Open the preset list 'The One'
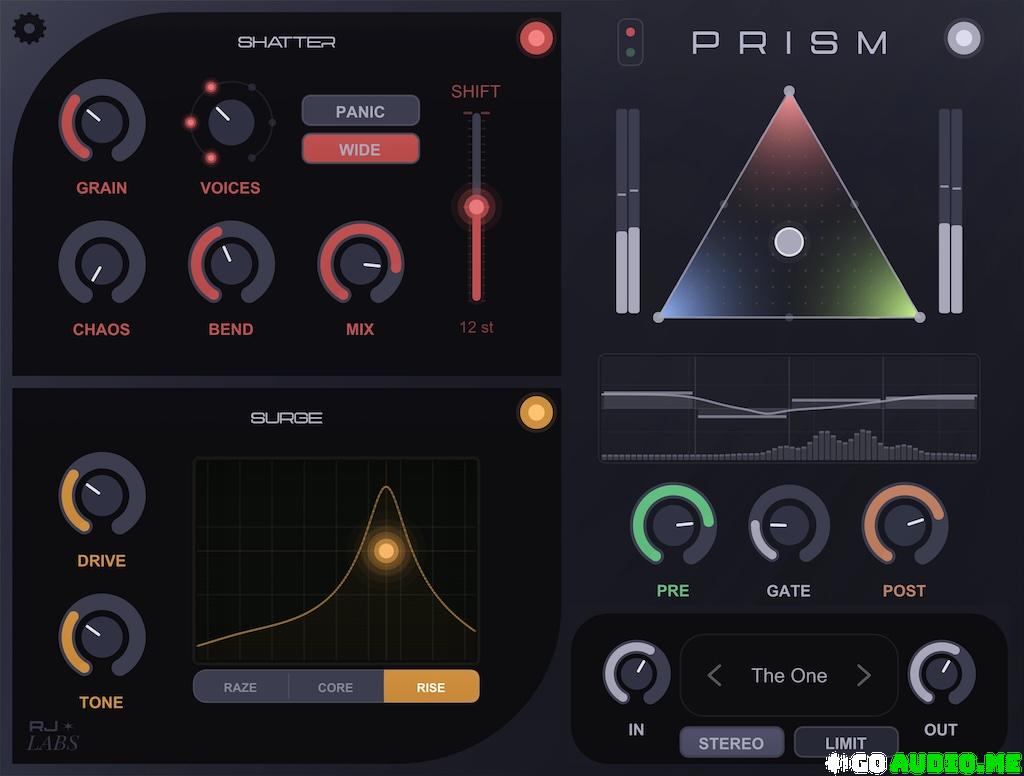Viewport: 1024px width, 776px height. 789,675
